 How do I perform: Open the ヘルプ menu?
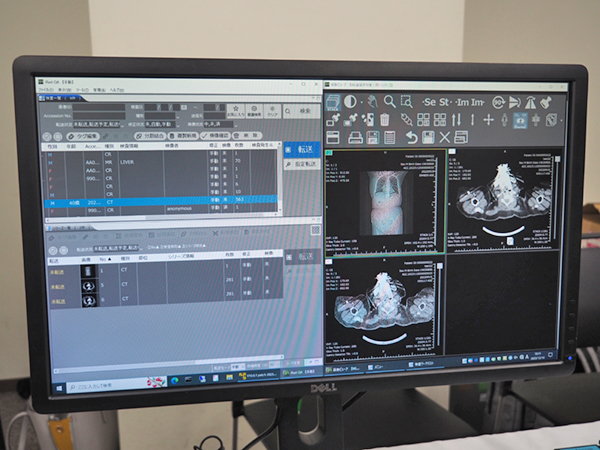coord(117,88)
